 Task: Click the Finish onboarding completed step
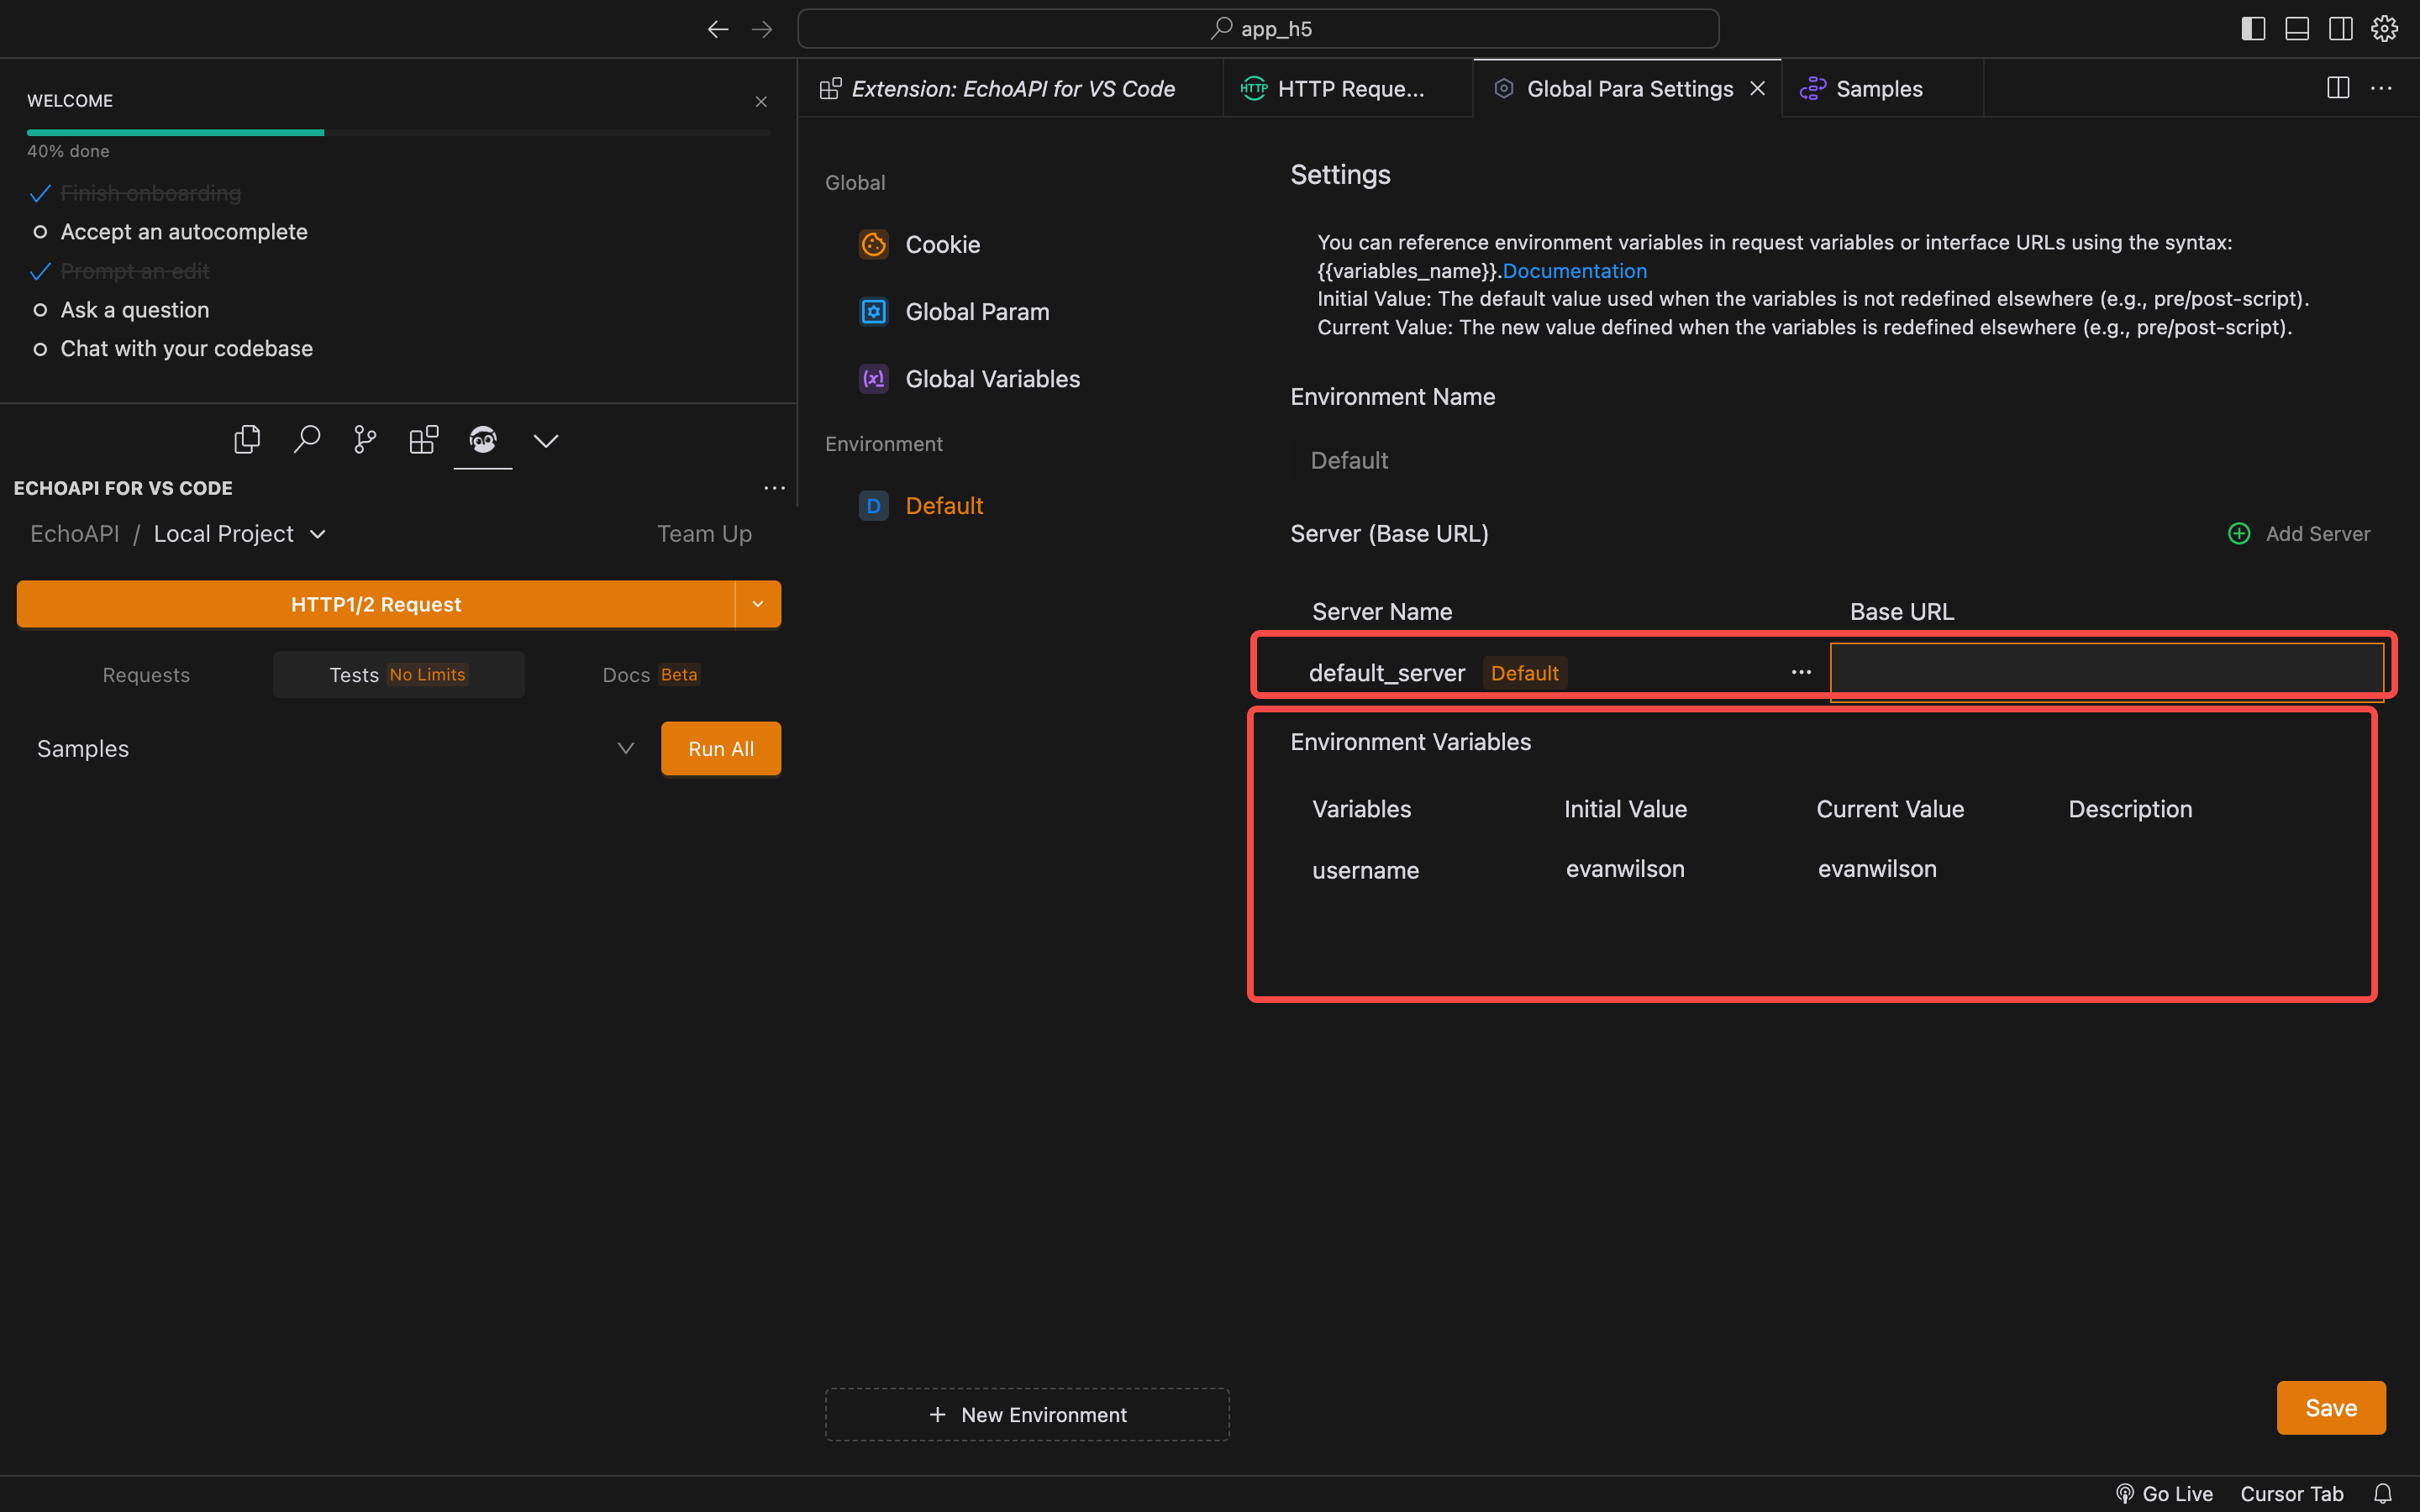pos(151,193)
